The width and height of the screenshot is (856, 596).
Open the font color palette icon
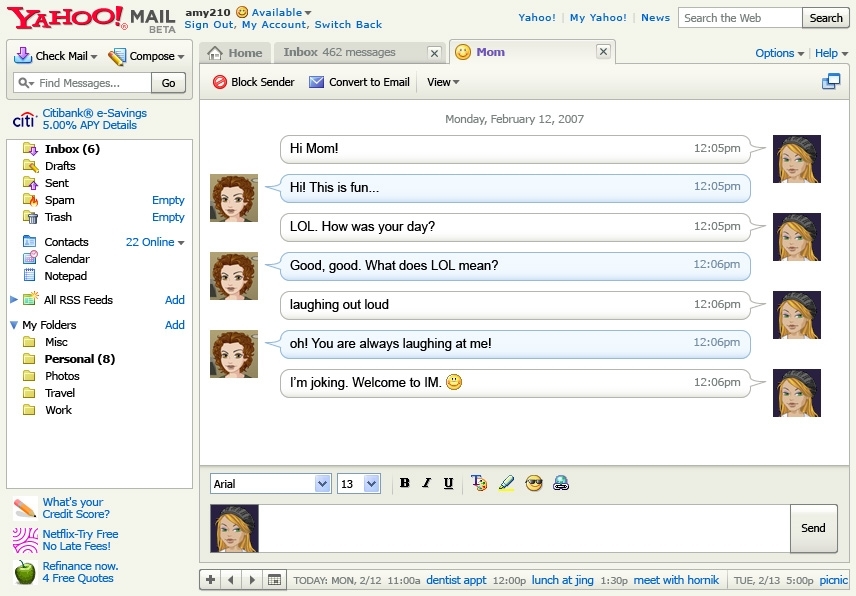(x=478, y=484)
